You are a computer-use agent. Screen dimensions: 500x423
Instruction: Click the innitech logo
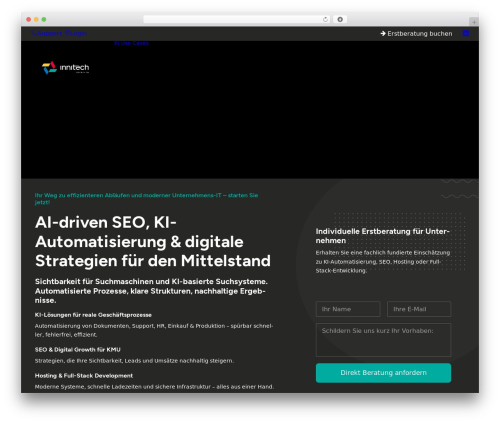66,68
